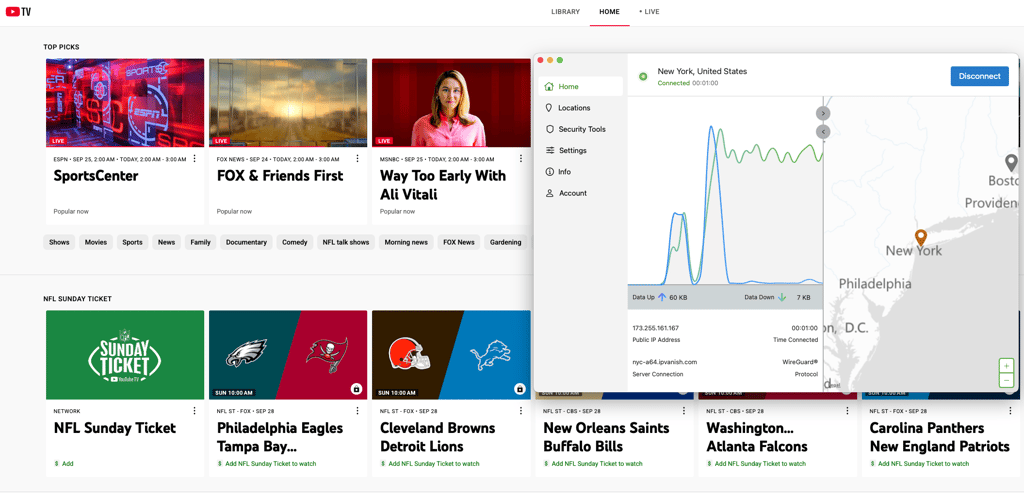
Task: Open SportsCenter thumbnail
Action: tap(125, 103)
